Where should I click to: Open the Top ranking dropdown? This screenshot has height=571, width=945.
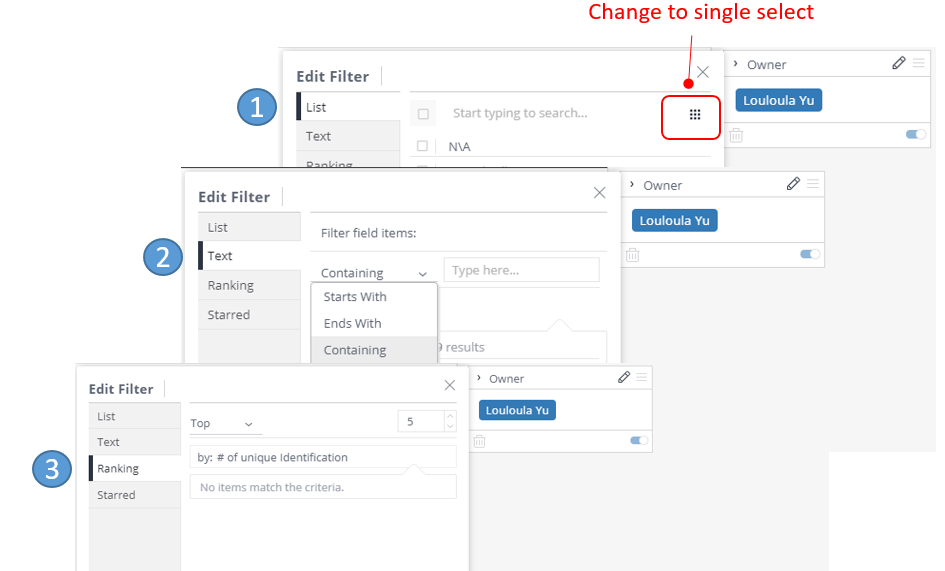222,423
